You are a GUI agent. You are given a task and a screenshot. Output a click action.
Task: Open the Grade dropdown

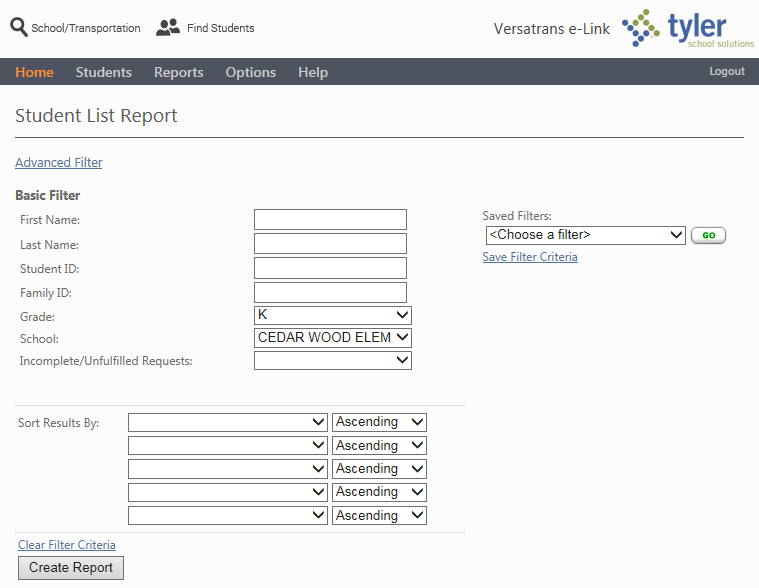click(333, 315)
